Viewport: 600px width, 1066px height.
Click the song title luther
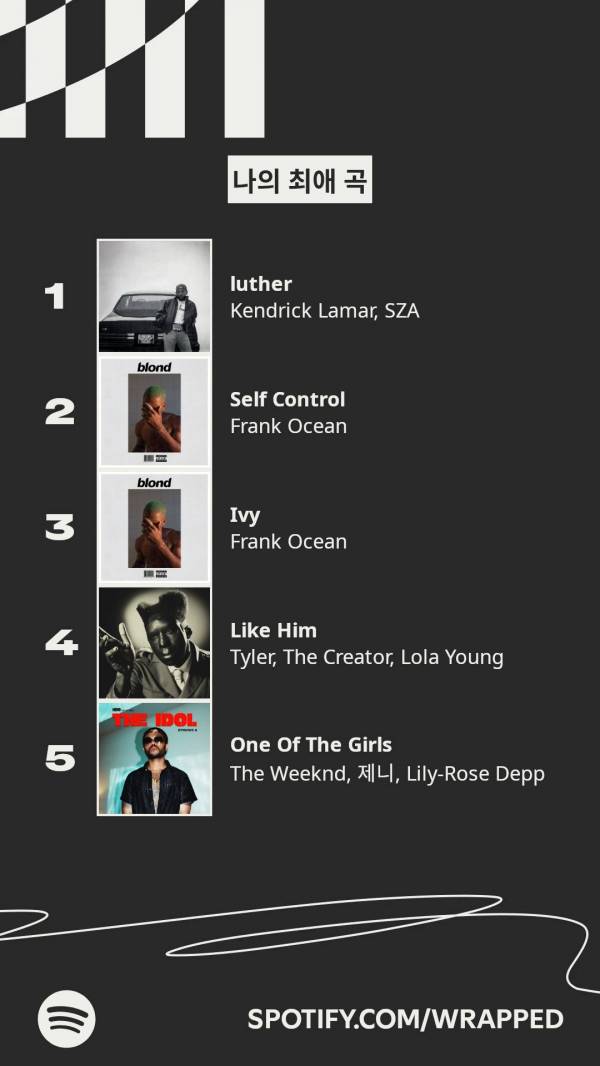coord(261,284)
